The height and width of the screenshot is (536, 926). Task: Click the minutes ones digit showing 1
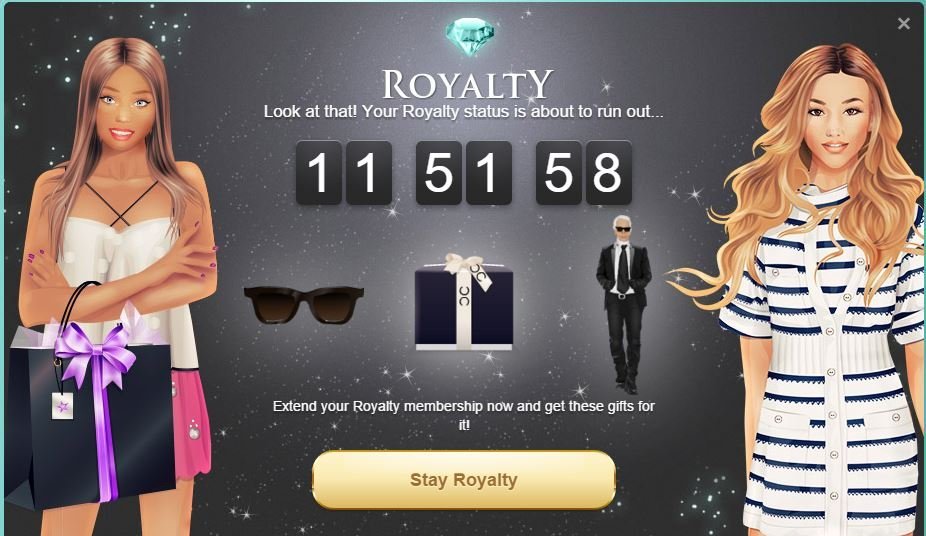488,172
